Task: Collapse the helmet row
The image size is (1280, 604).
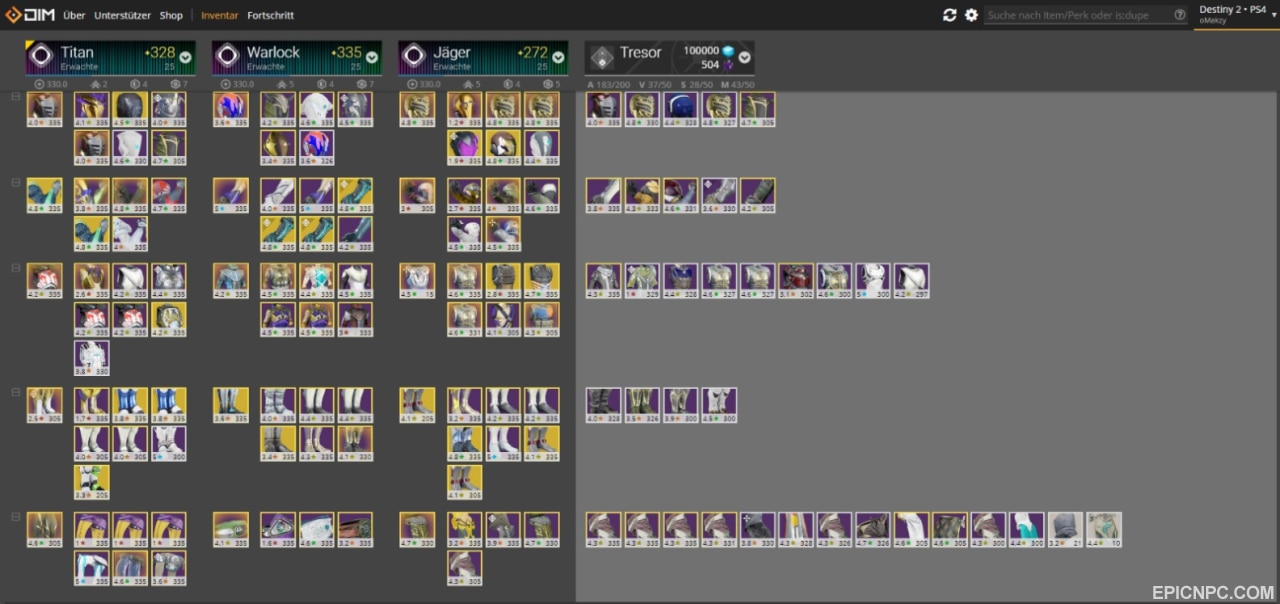Action: pyautogui.click(x=15, y=96)
